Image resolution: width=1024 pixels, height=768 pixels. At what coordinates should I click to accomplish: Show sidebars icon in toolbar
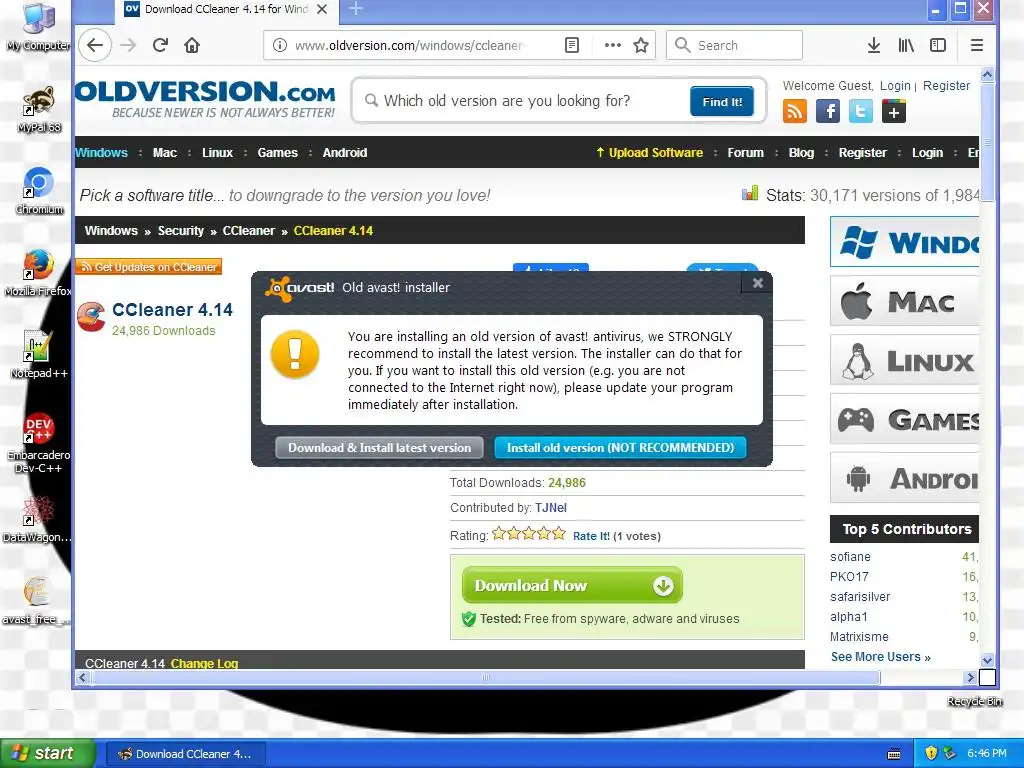pyautogui.click(x=938, y=45)
